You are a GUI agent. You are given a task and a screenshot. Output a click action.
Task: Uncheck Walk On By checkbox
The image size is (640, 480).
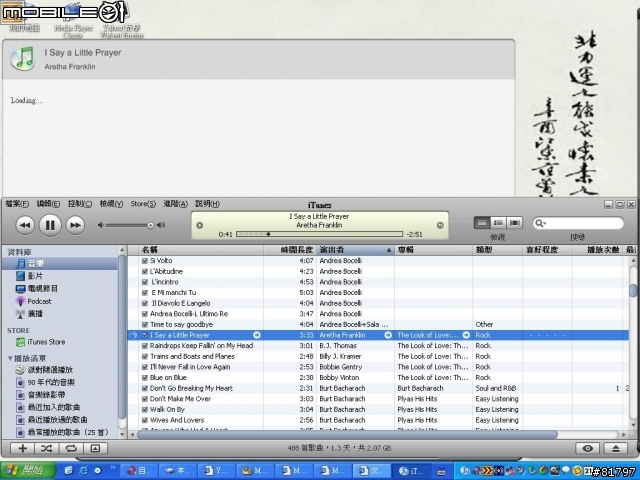[x=144, y=409]
